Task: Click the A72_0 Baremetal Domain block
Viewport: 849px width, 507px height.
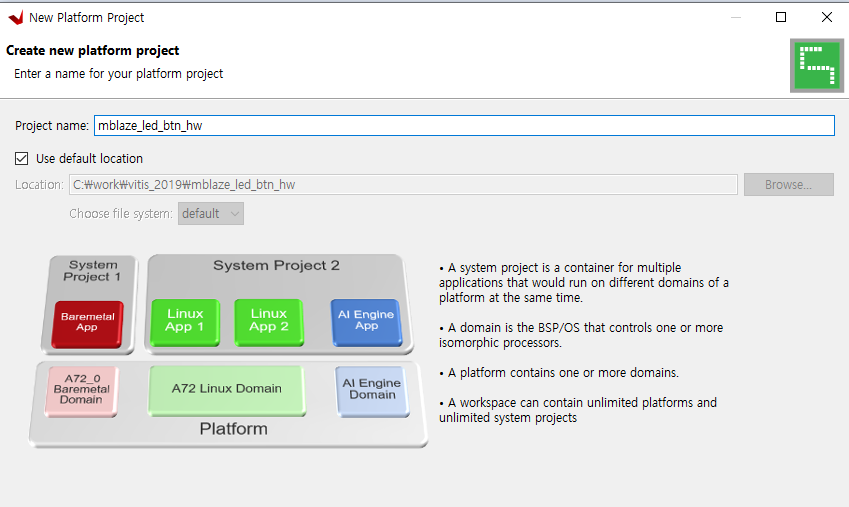Action: pyautogui.click(x=81, y=391)
